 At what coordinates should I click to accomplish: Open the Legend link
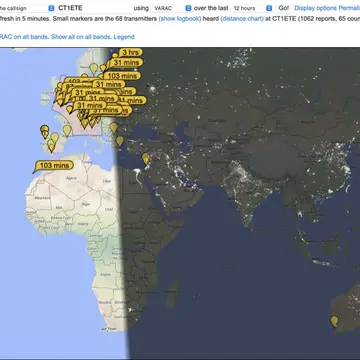click(124, 37)
